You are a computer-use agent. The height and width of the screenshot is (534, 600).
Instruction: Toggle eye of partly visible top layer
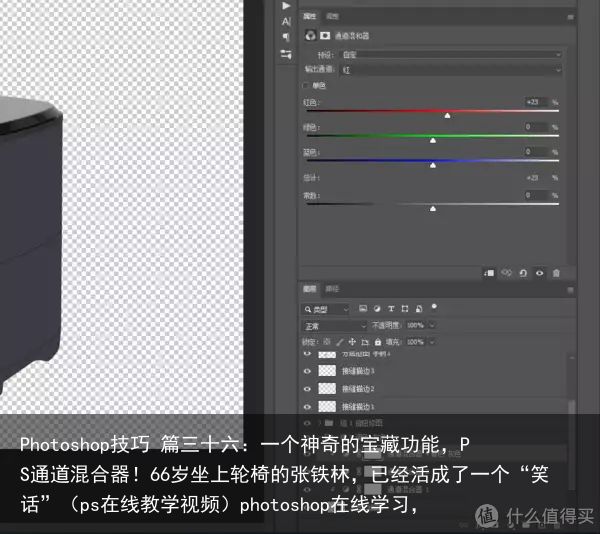(x=307, y=354)
